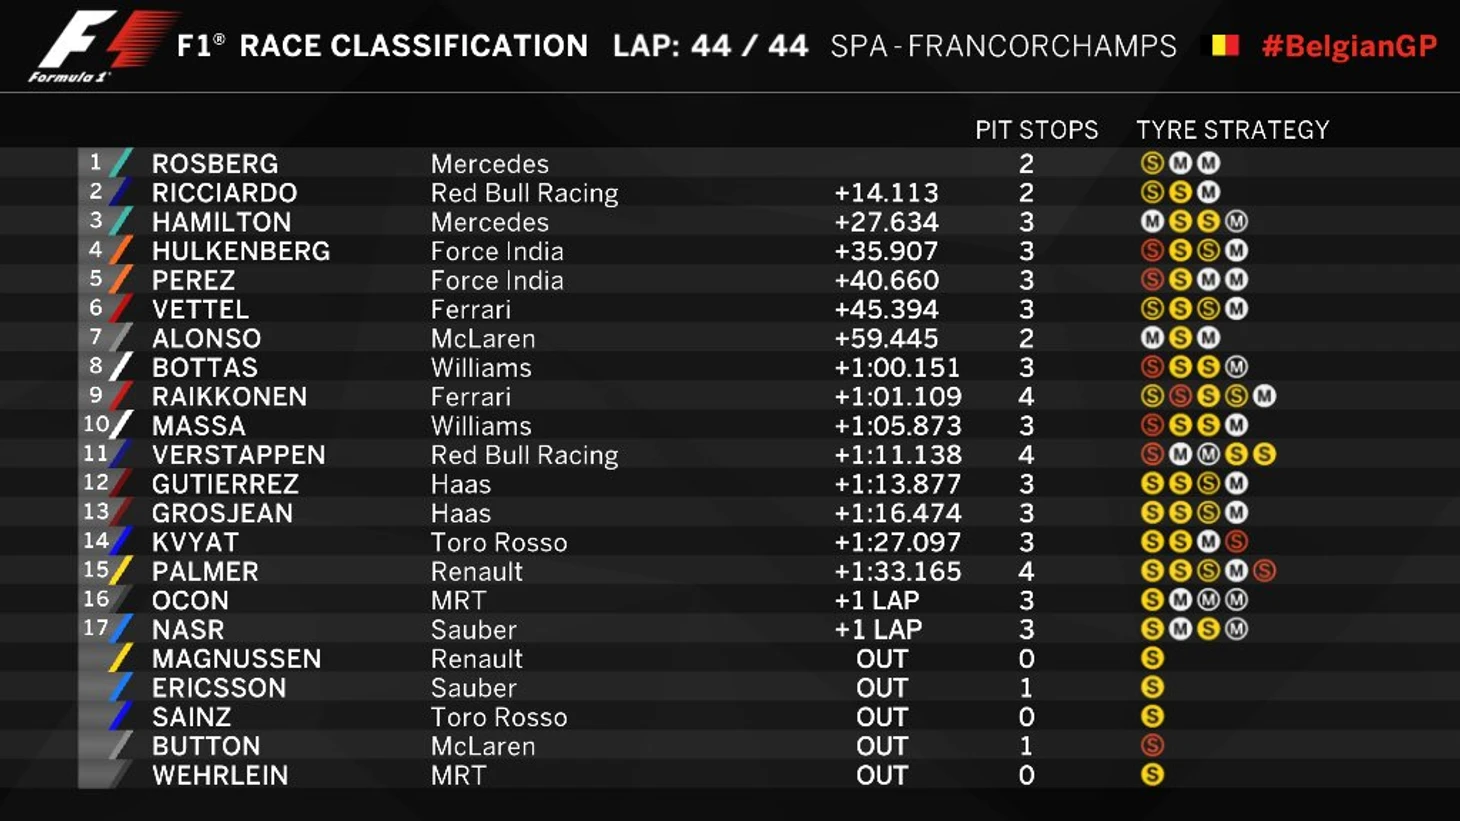The width and height of the screenshot is (1460, 821).
Task: Click Ricciardo's gap time +14.113
Action: [886, 193]
